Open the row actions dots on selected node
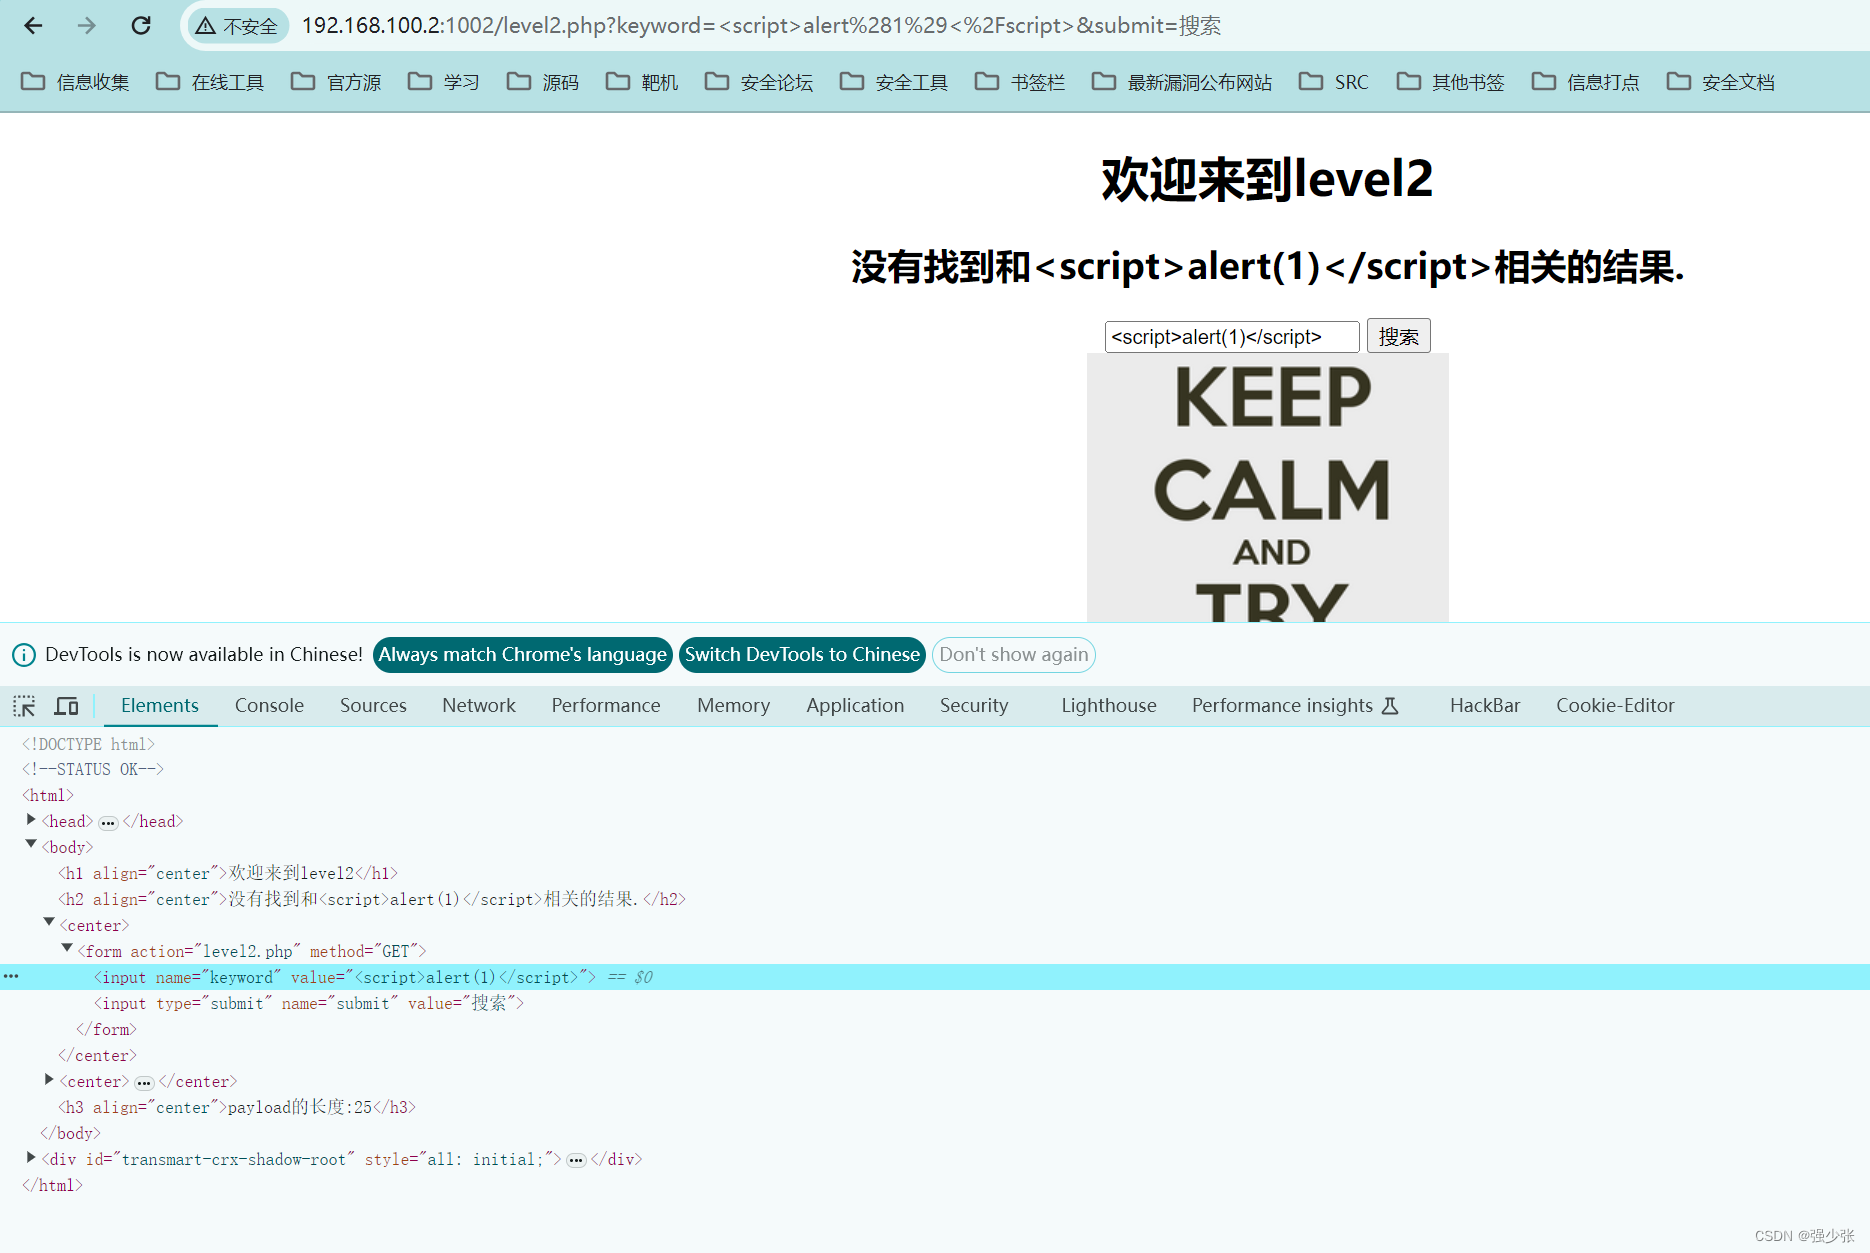 [11, 976]
